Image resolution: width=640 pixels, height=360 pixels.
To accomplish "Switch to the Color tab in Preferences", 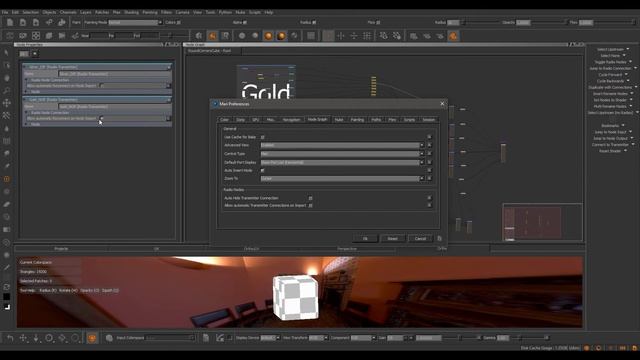I will click(224, 120).
